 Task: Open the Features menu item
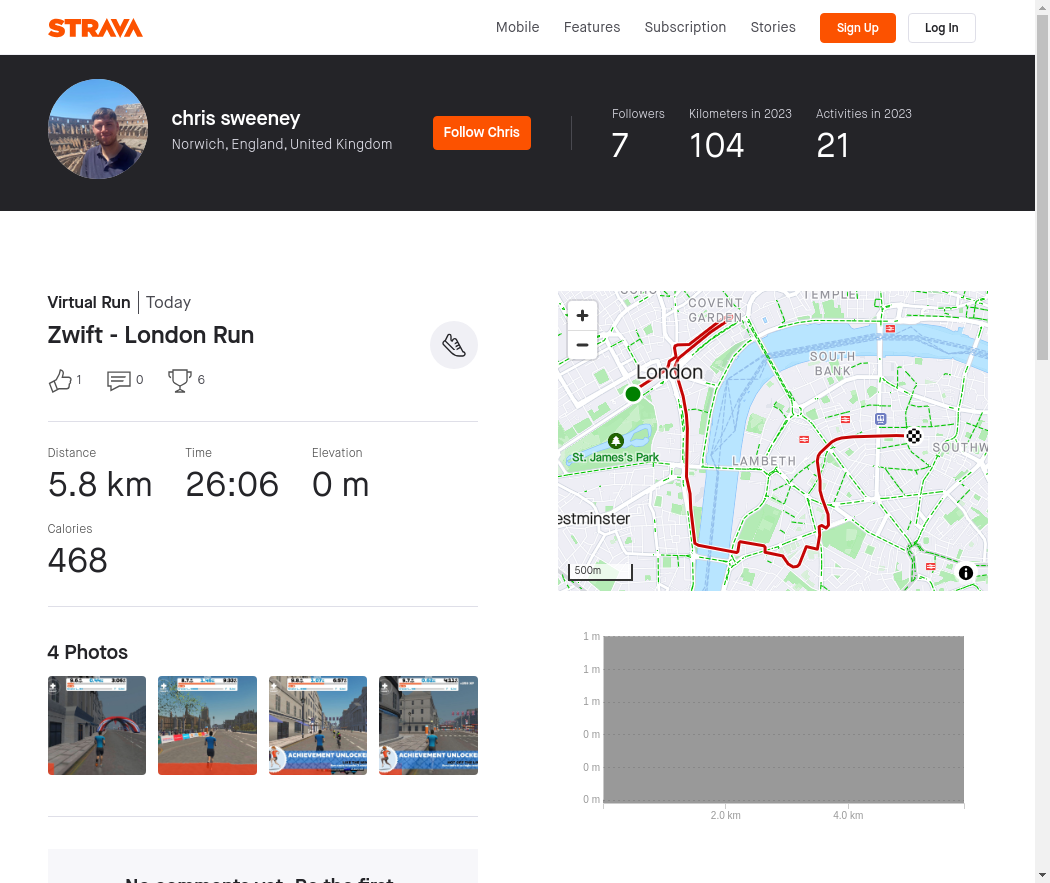point(592,27)
